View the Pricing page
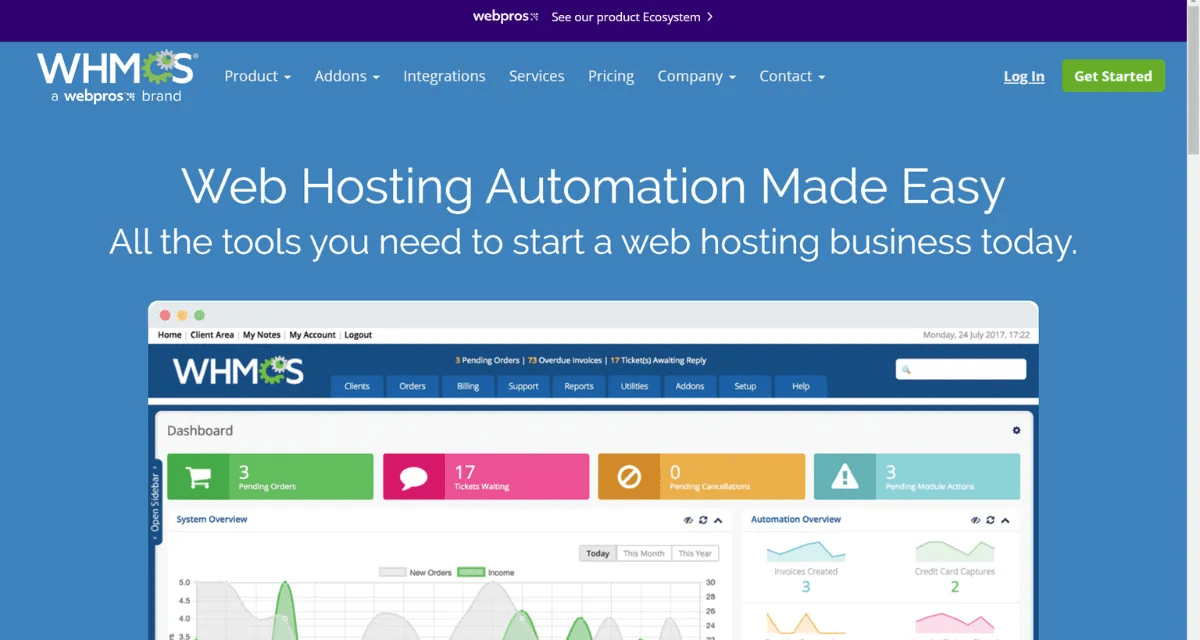This screenshot has width=1200, height=640. 611,76
